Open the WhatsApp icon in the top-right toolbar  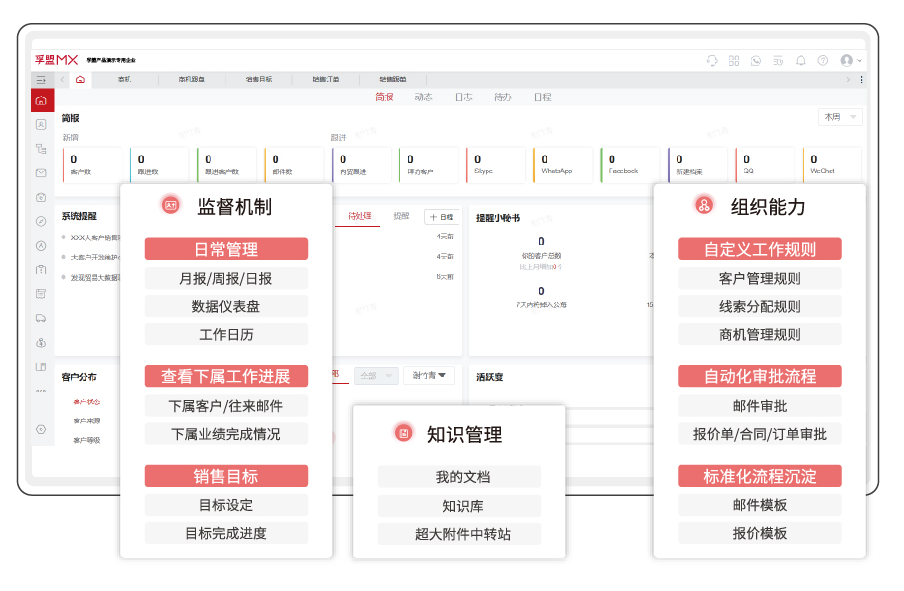point(756,61)
